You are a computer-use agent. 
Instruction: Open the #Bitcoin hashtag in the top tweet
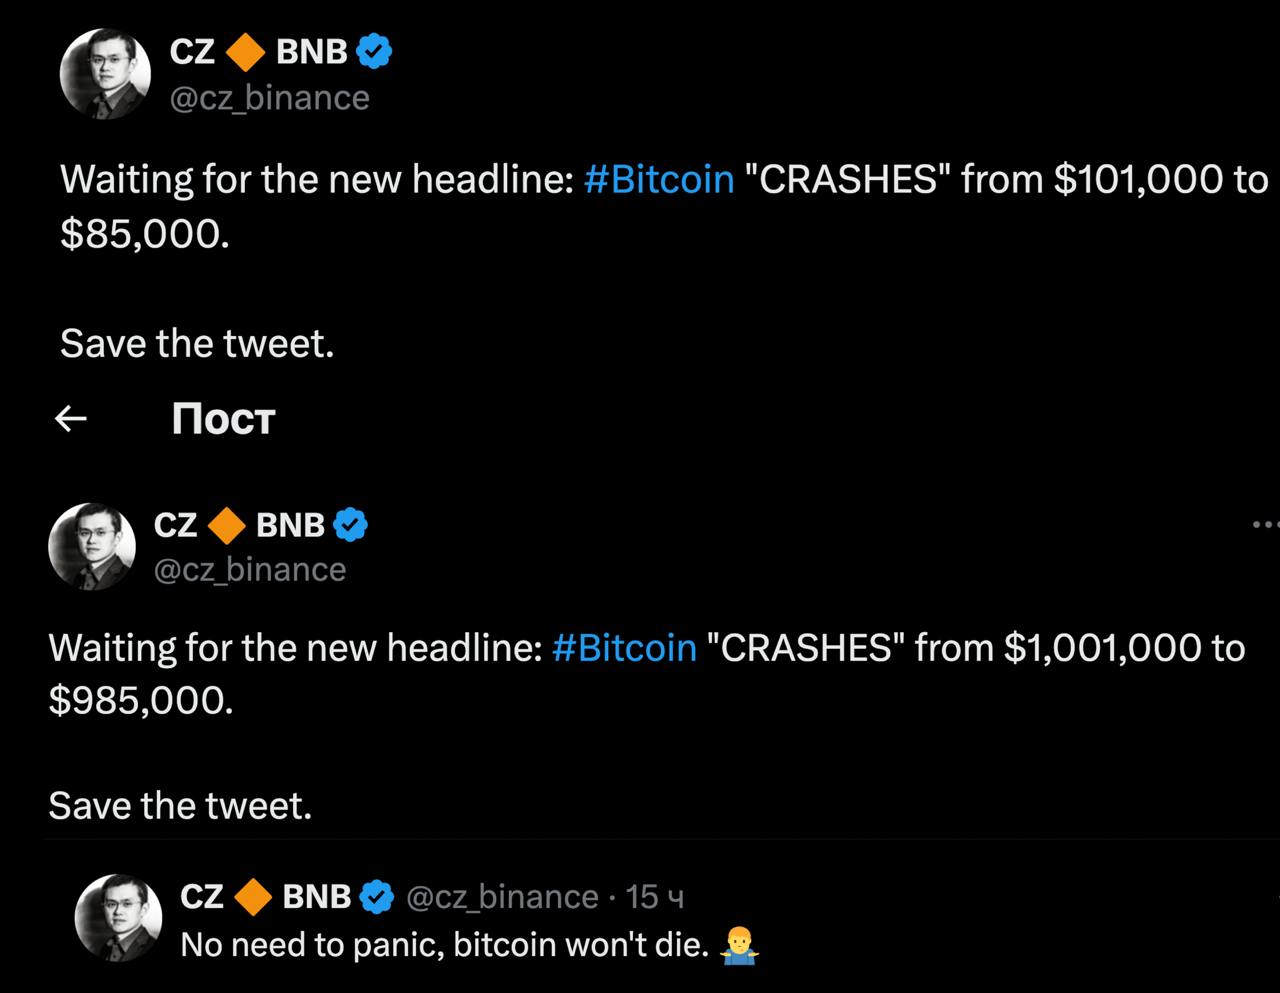659,180
